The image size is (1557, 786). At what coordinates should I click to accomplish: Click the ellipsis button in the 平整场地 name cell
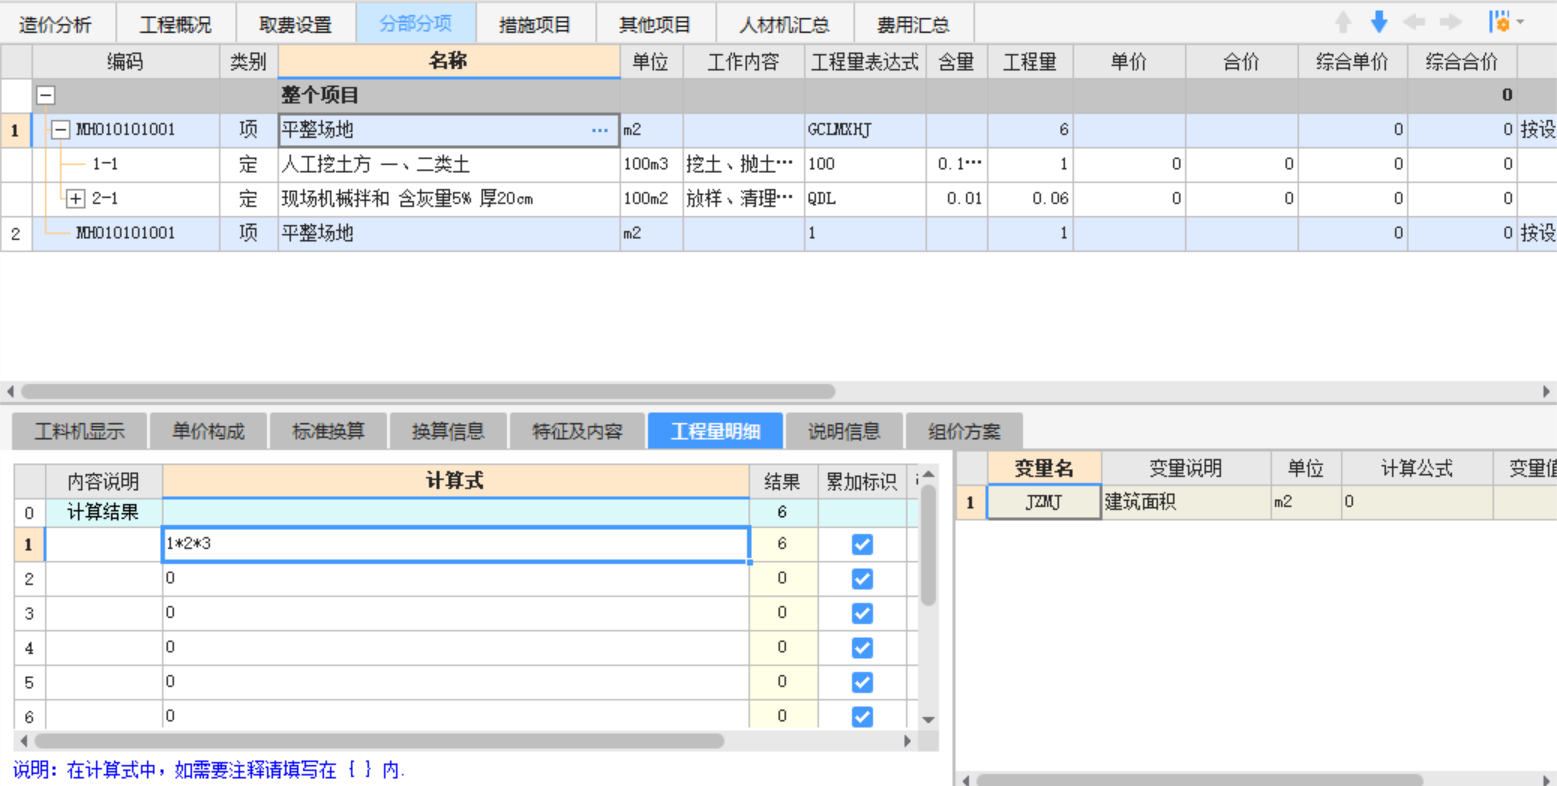click(599, 130)
